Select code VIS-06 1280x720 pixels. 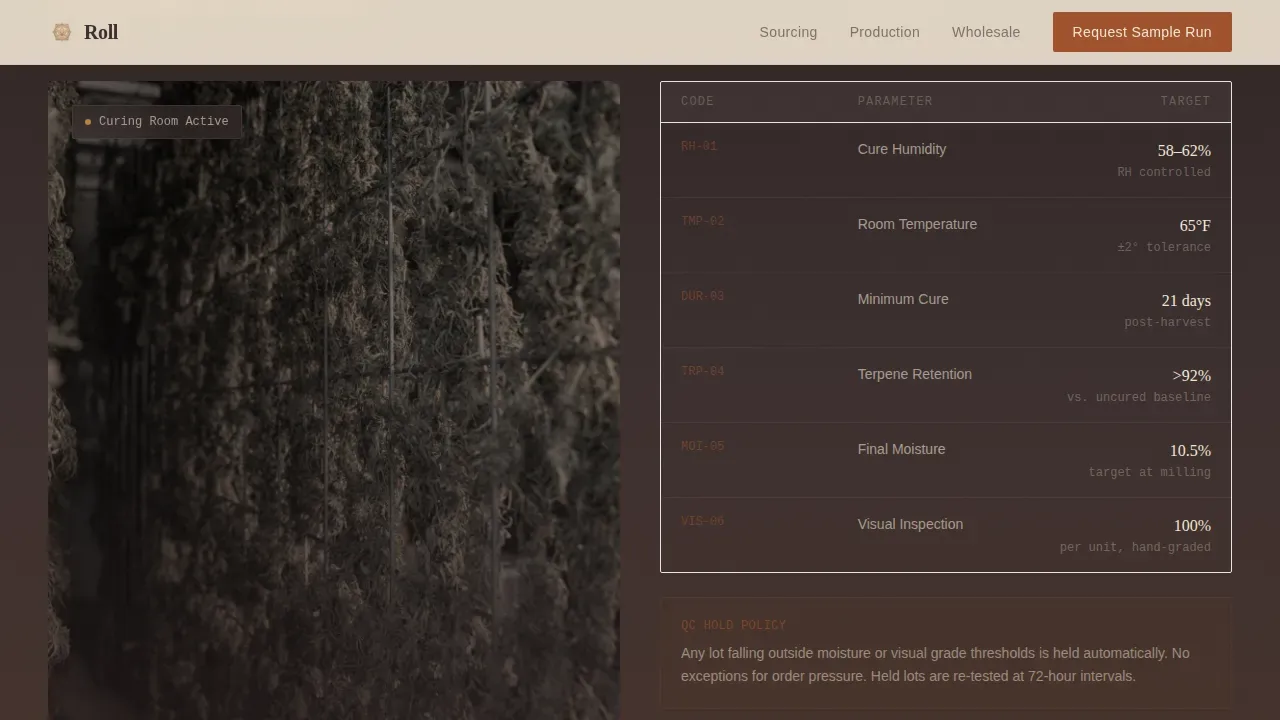tap(702, 521)
